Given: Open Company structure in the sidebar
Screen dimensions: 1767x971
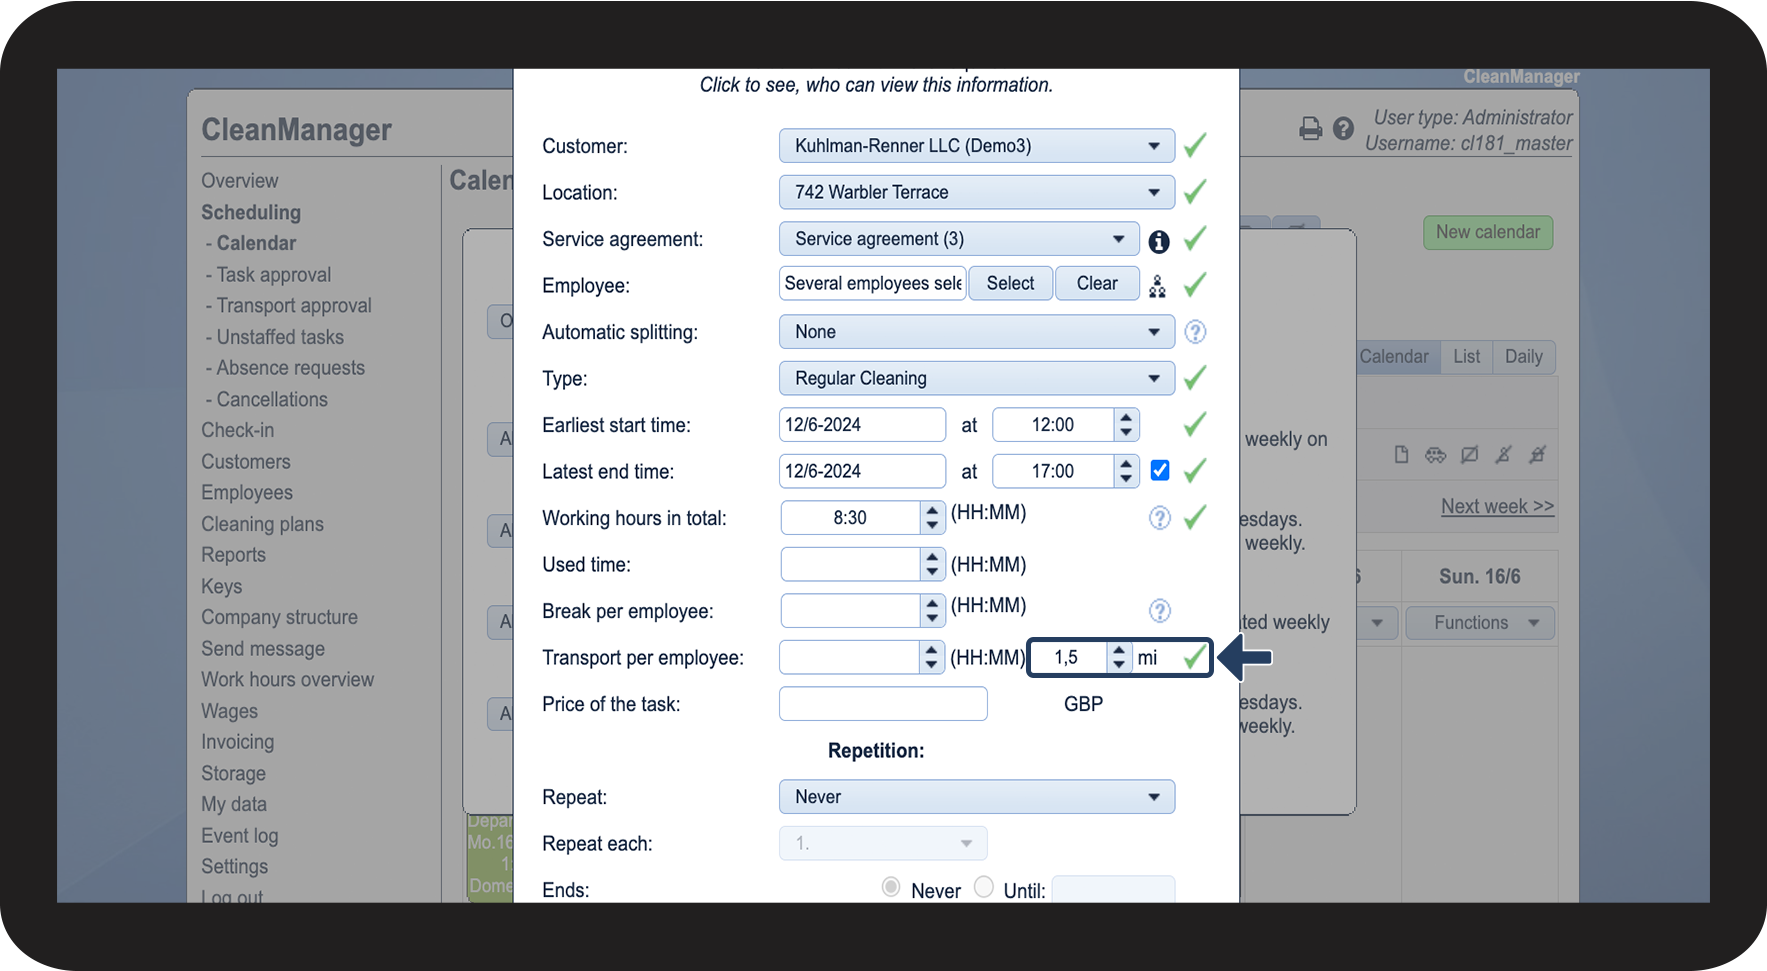Looking at the screenshot, I should pyautogui.click(x=279, y=617).
